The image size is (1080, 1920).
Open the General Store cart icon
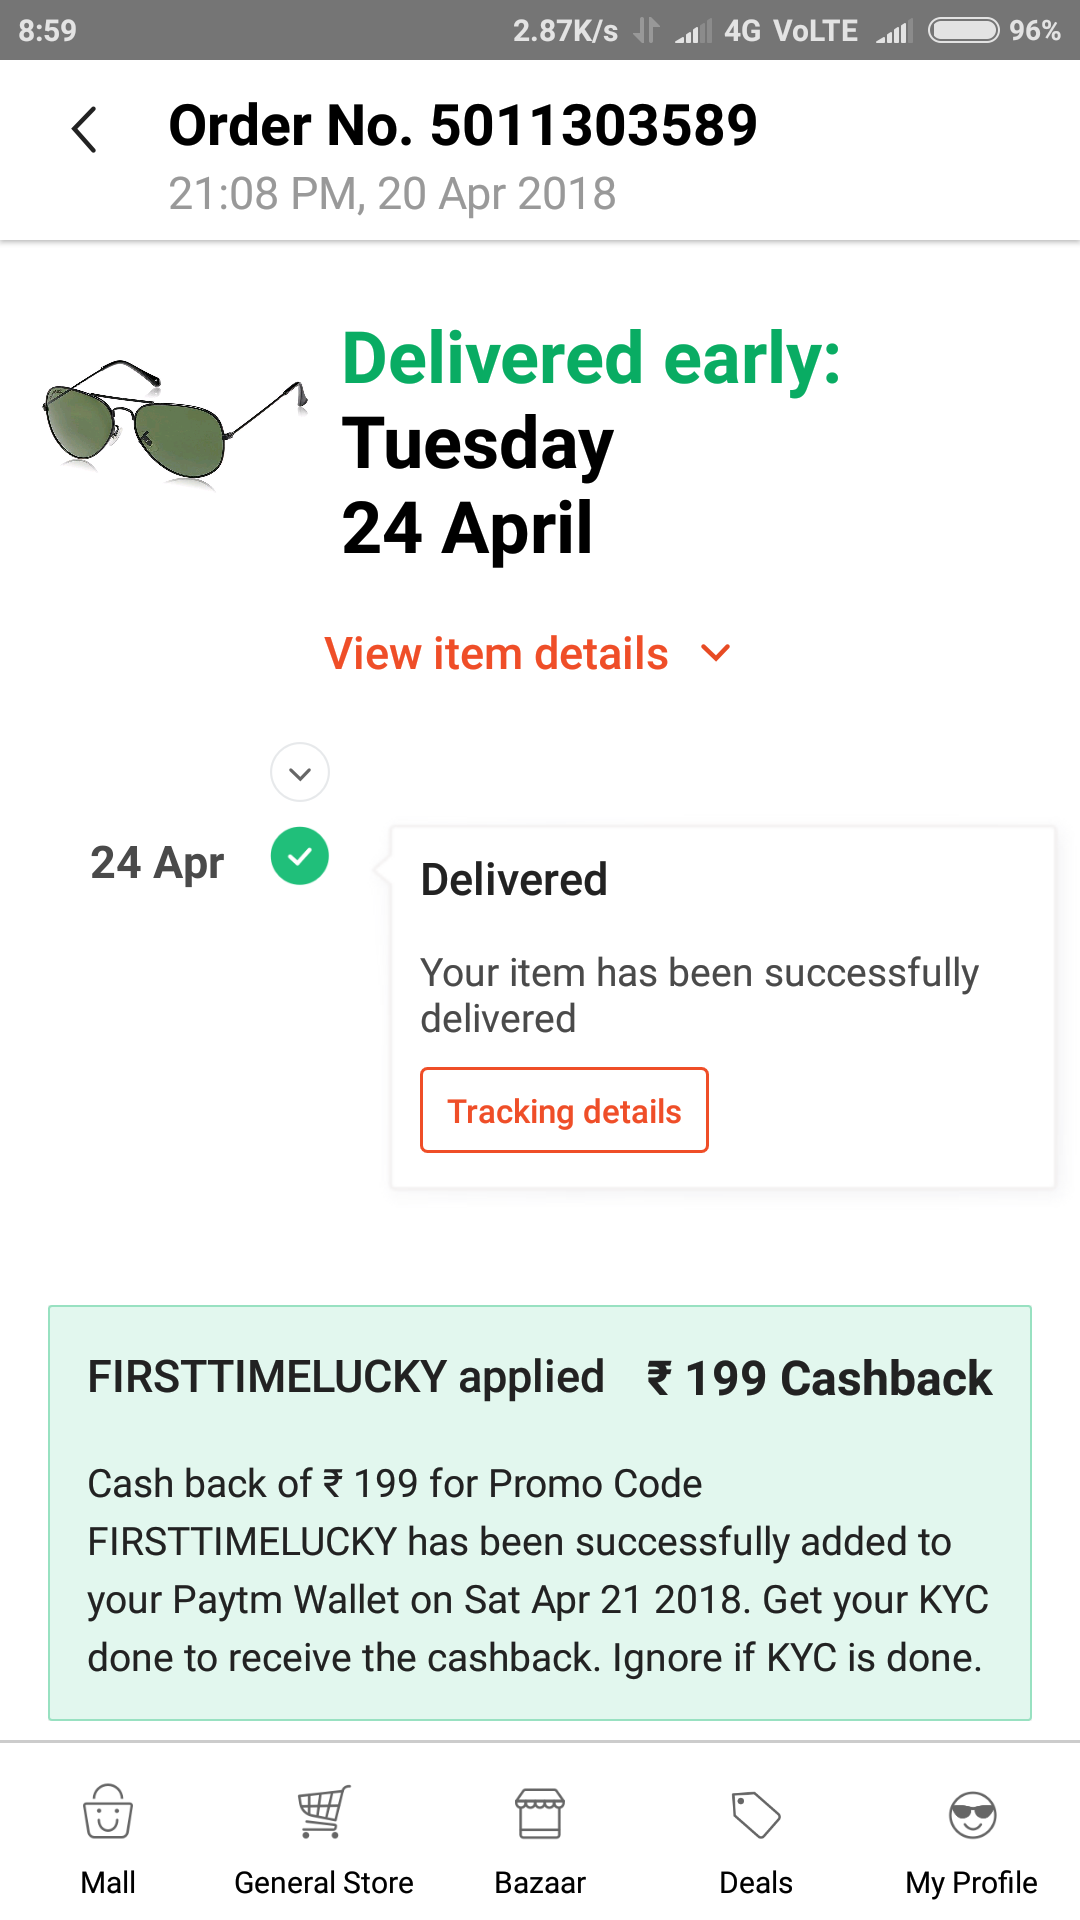(324, 1812)
